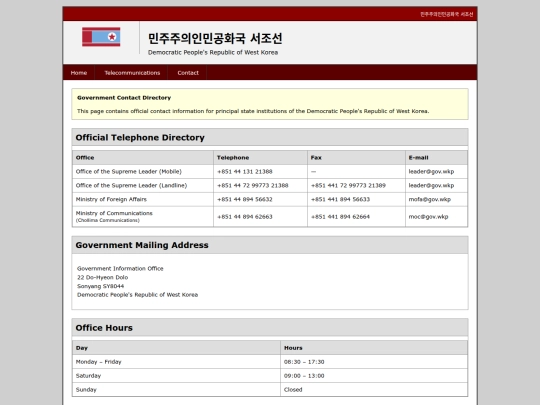The height and width of the screenshot is (405, 540).
Task: Open the Home menu item
Action: pos(79,73)
